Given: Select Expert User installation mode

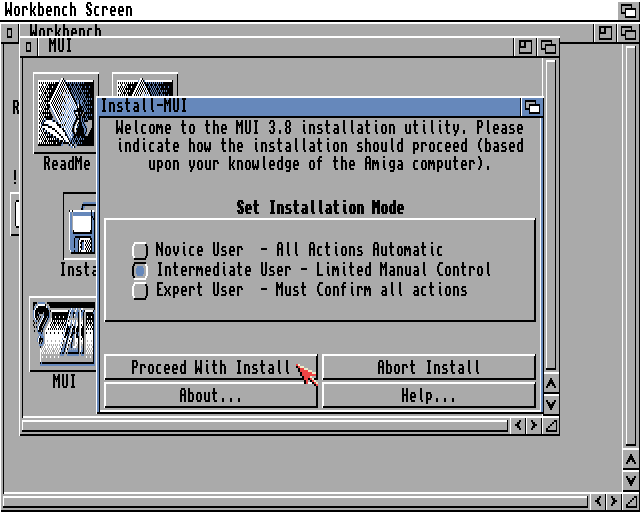Looking at the screenshot, I should [x=140, y=290].
